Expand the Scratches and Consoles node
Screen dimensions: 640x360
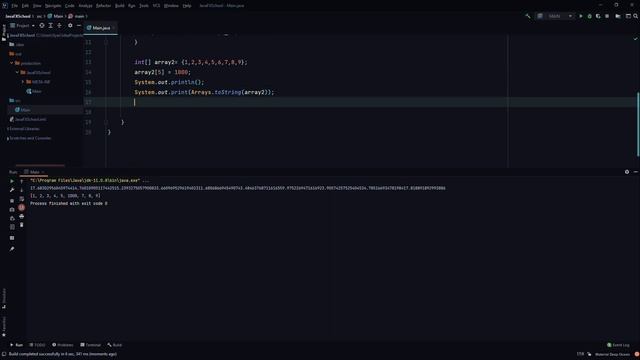[x=8, y=138]
